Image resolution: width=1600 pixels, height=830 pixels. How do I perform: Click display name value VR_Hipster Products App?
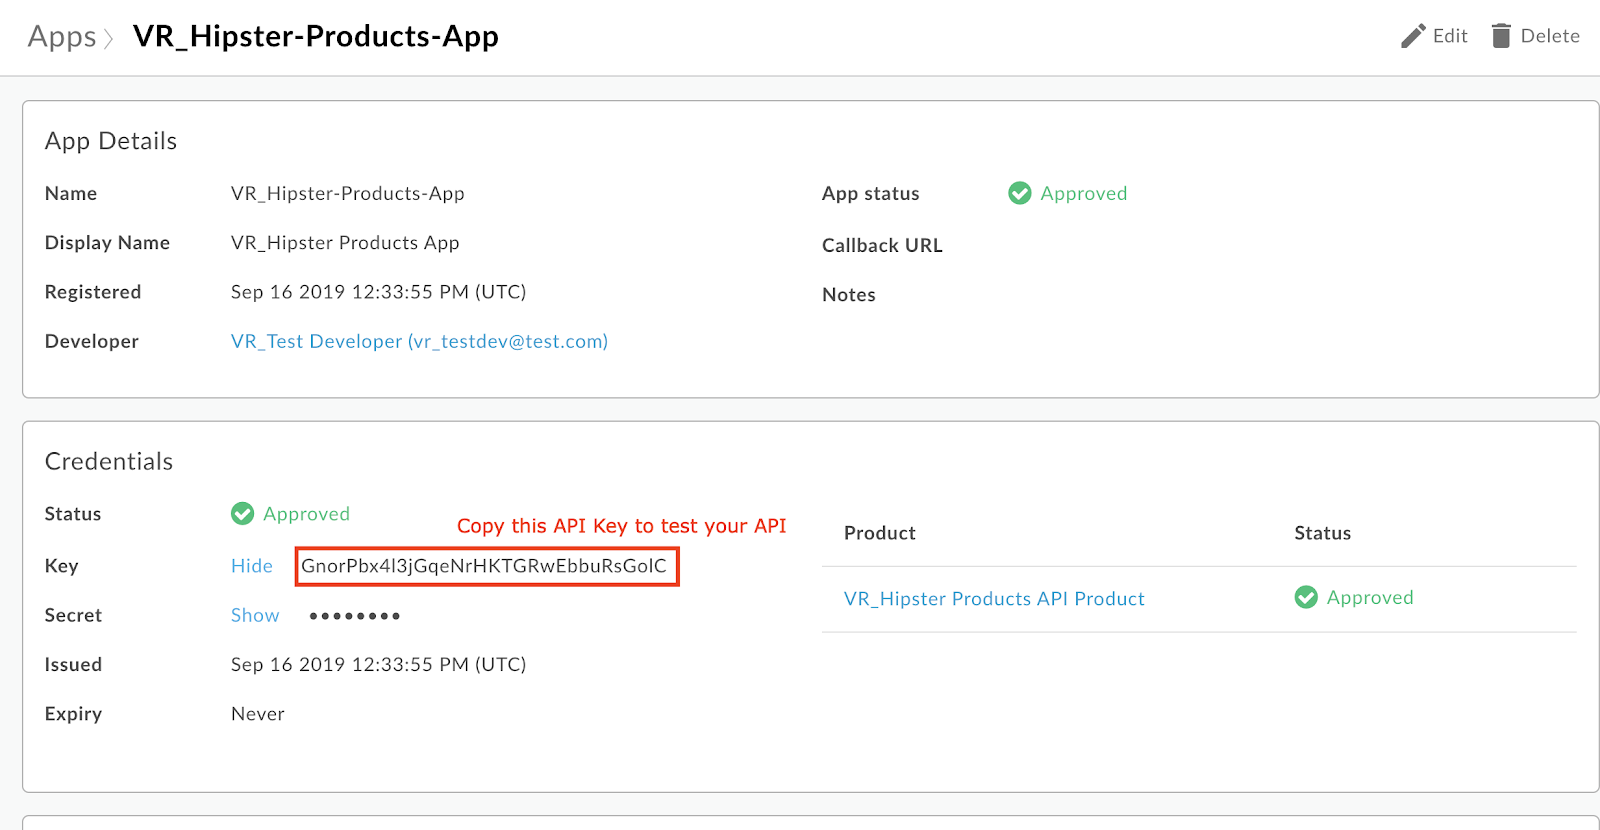coord(345,243)
